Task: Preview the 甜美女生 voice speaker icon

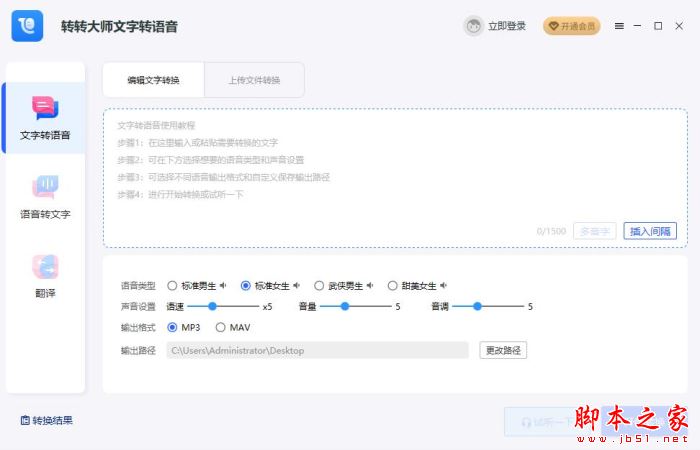Action: coord(443,285)
